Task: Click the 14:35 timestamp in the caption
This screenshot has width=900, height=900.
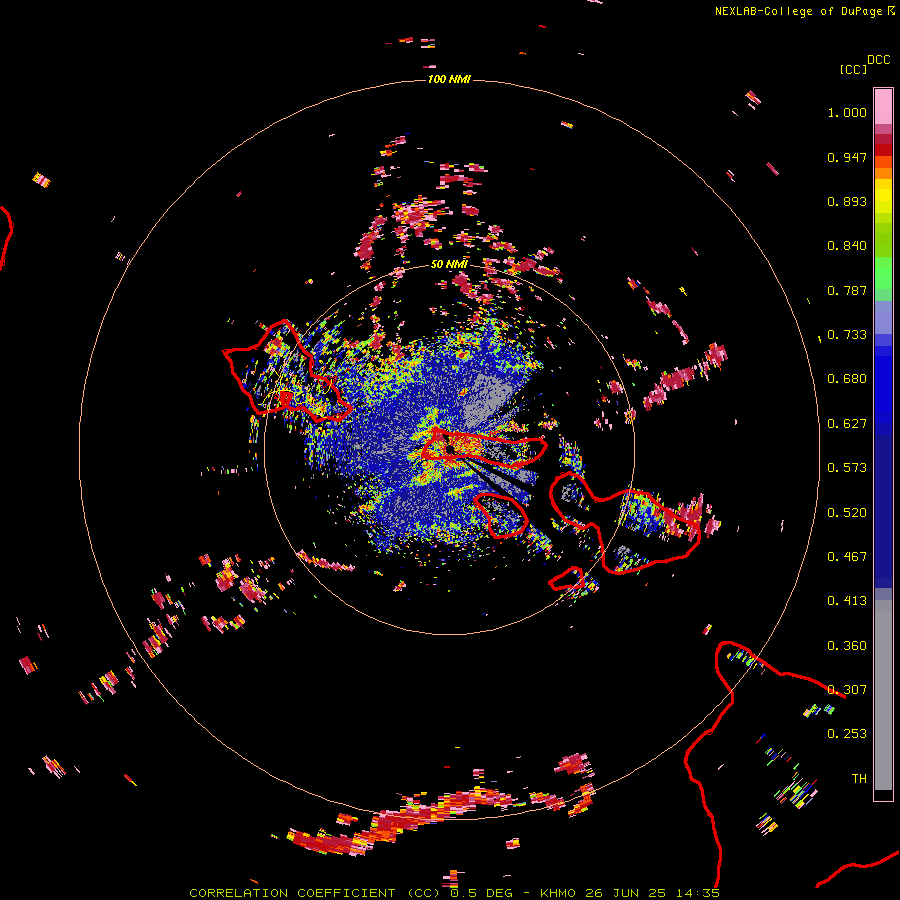Action: [x=698, y=893]
